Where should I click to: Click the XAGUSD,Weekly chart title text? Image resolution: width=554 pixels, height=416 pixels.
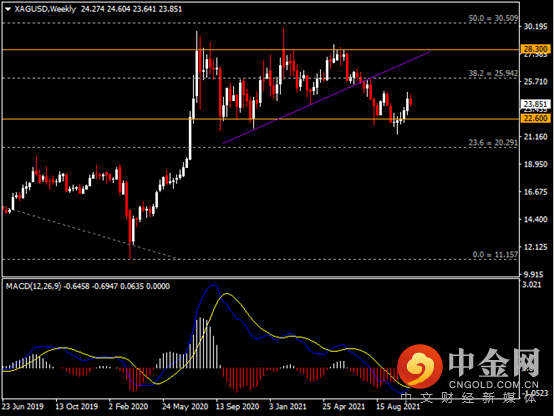tap(45, 9)
